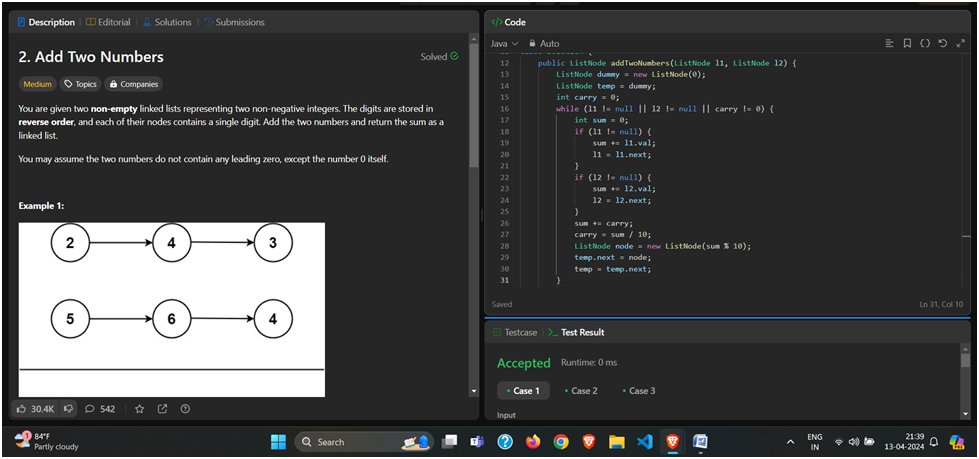Click the Wi-Fi icon in system tray
979x459 pixels.
click(840, 442)
